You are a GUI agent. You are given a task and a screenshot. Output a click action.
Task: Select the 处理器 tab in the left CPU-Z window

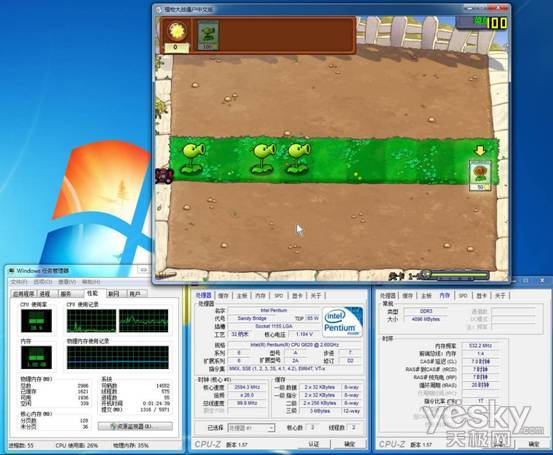pos(203,296)
